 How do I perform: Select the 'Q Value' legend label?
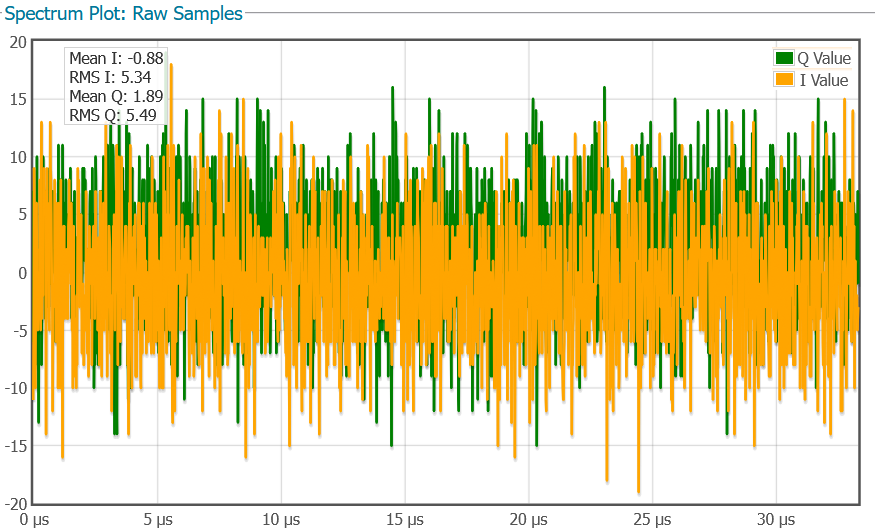pos(824,58)
